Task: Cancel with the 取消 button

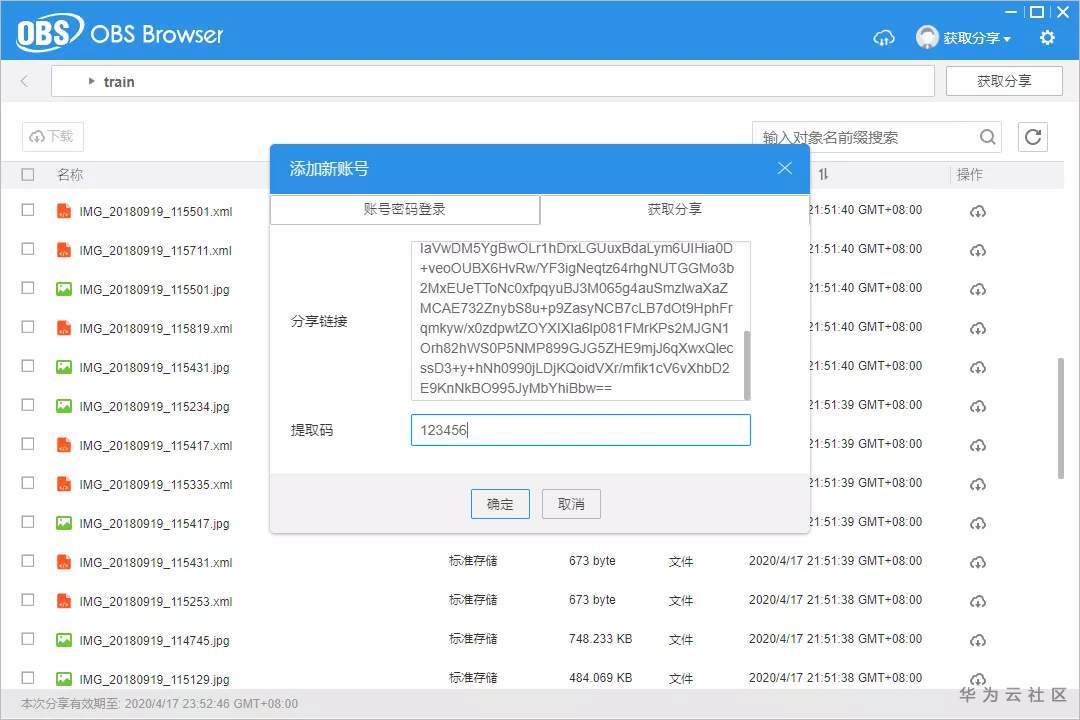Action: tap(571, 504)
